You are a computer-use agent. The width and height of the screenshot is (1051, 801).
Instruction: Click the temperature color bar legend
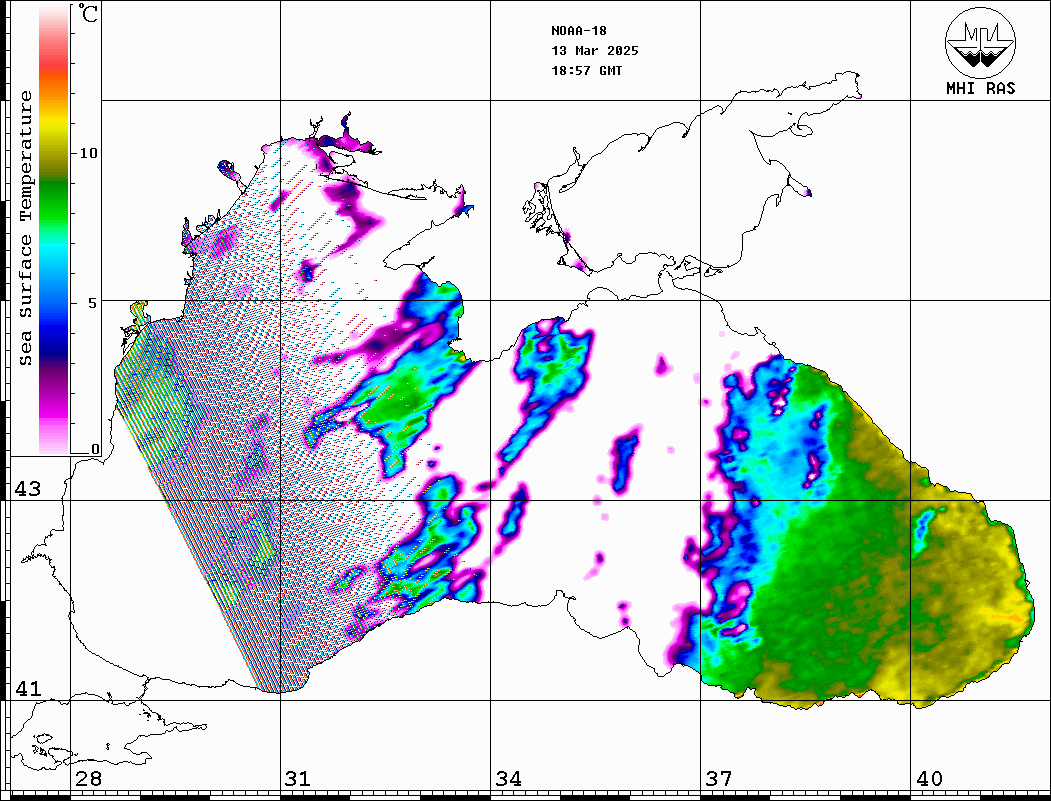coord(54,229)
